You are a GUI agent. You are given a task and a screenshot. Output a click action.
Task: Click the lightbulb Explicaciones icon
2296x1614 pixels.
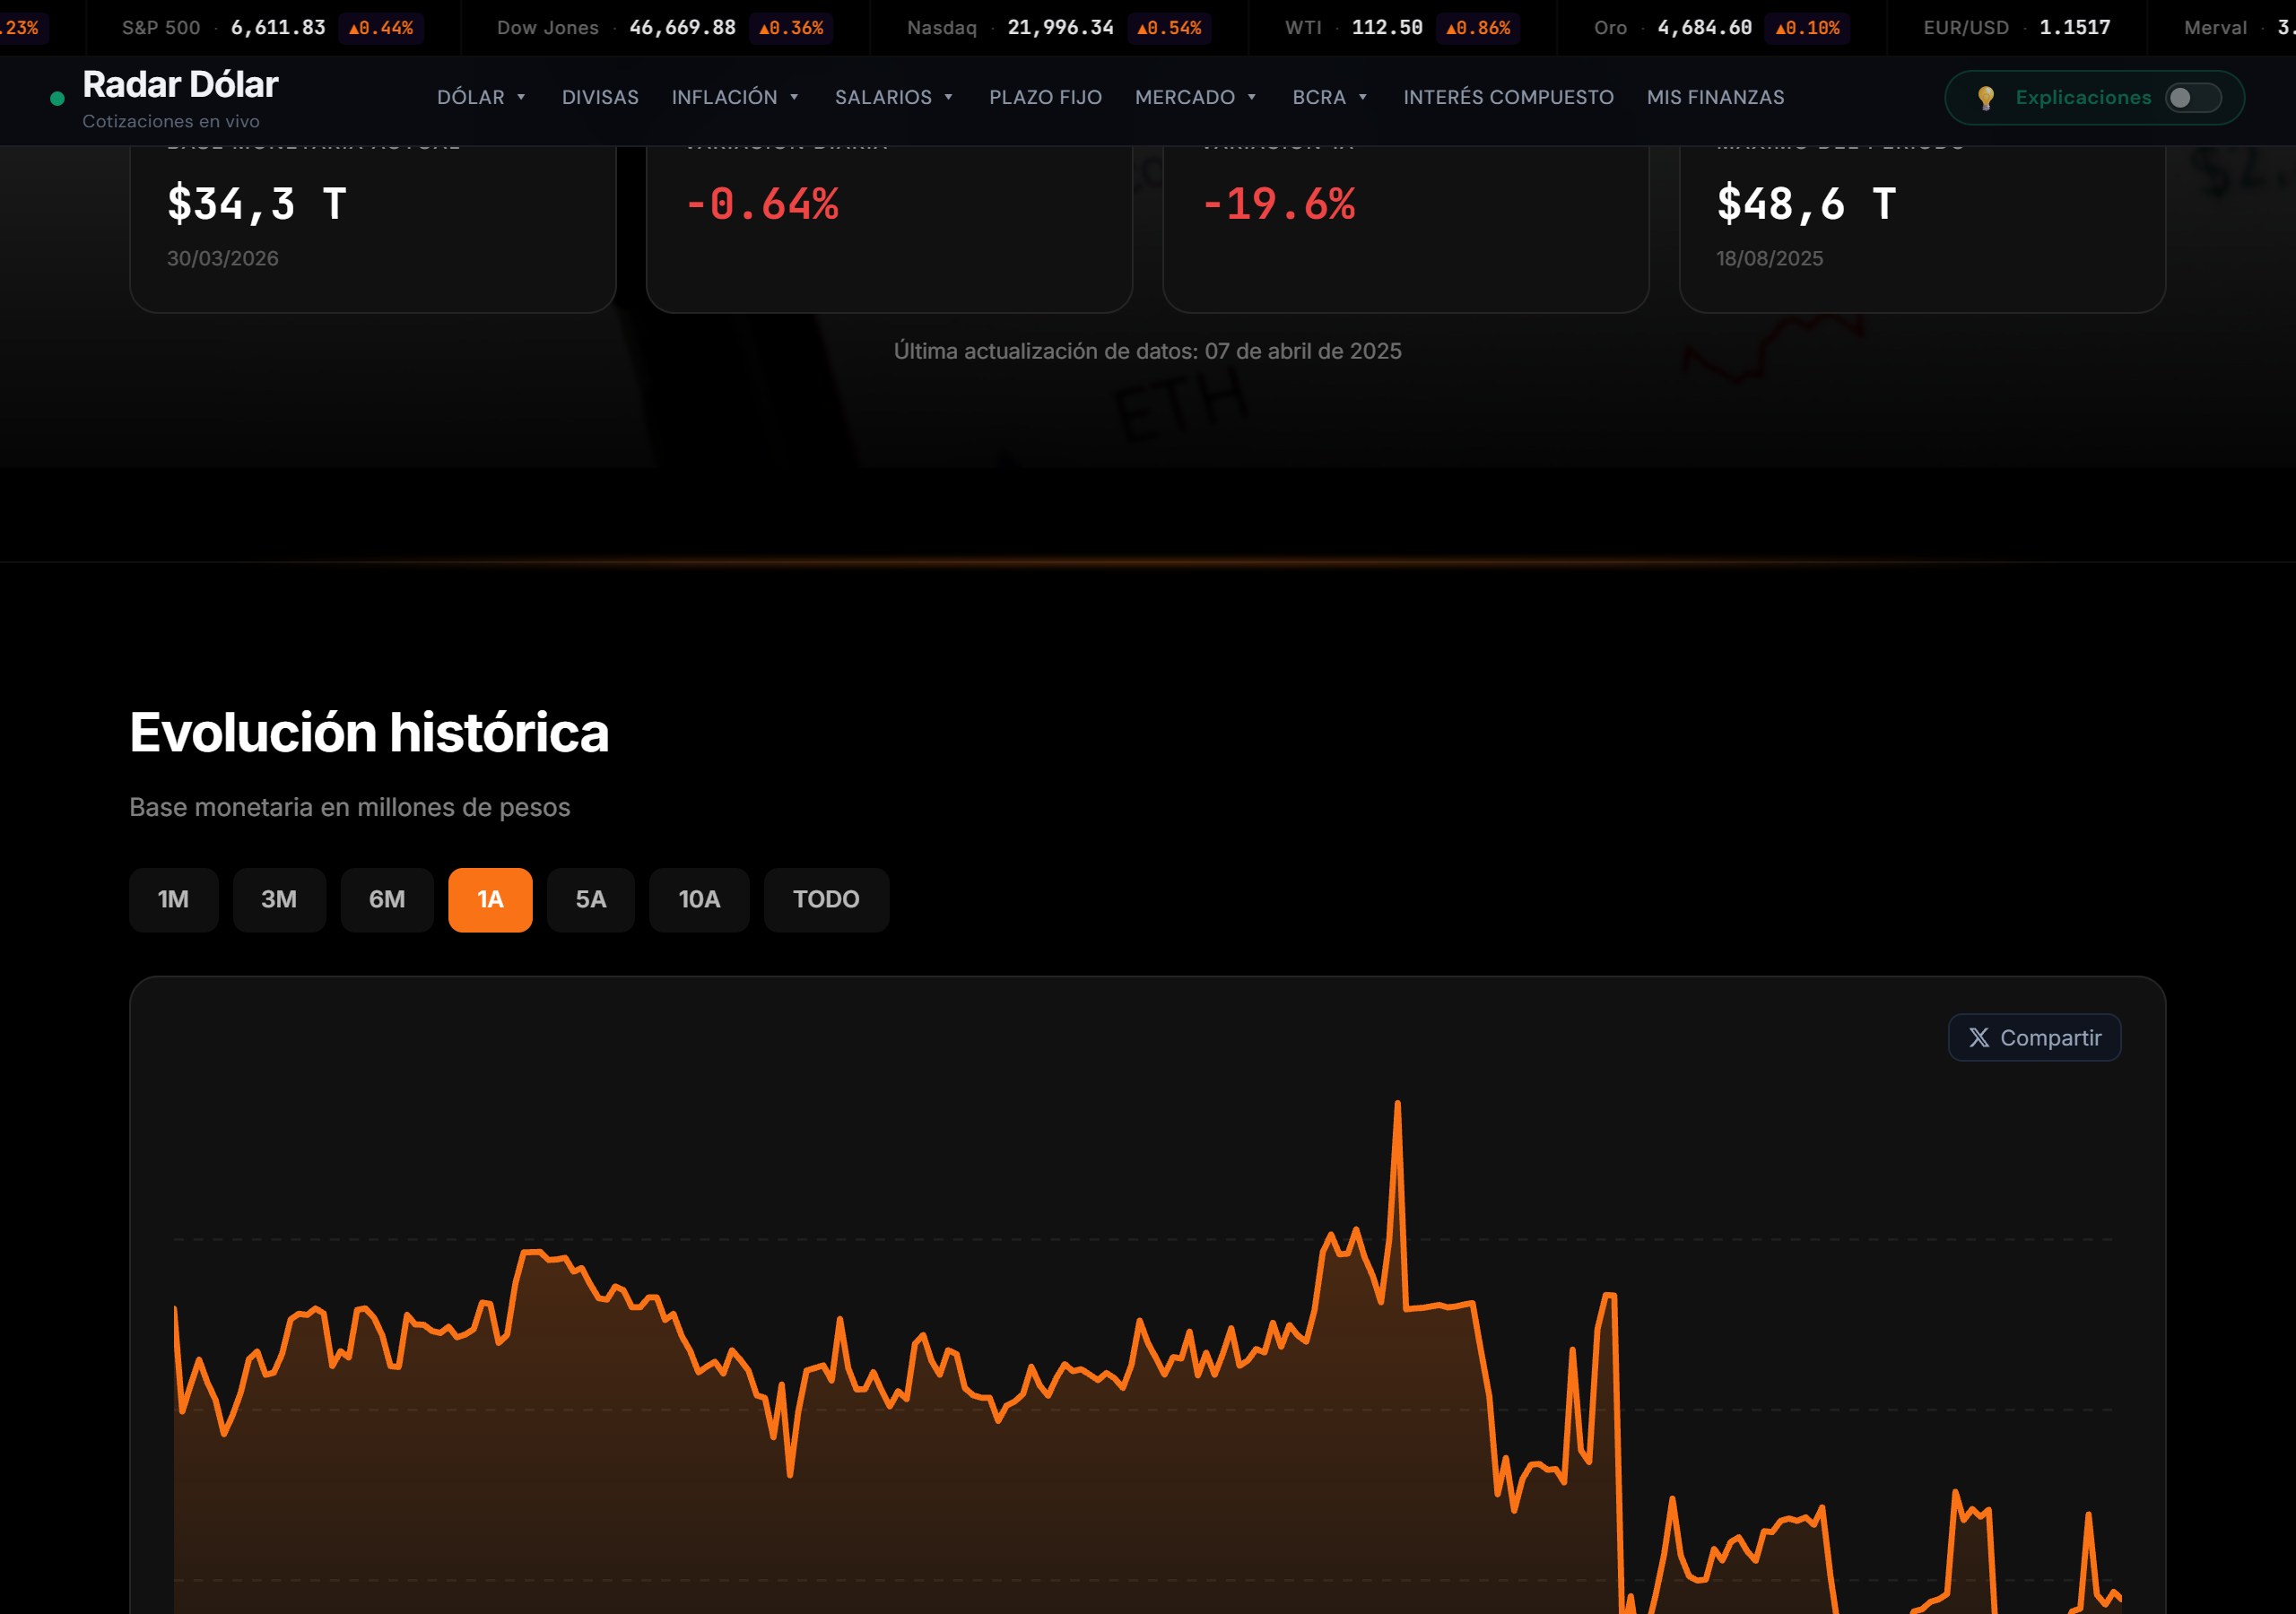pyautogui.click(x=1985, y=97)
